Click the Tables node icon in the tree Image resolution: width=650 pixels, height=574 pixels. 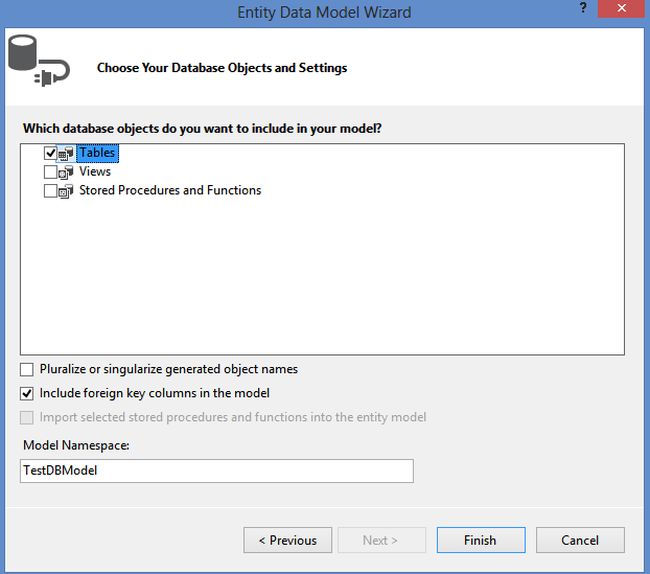click(x=66, y=154)
